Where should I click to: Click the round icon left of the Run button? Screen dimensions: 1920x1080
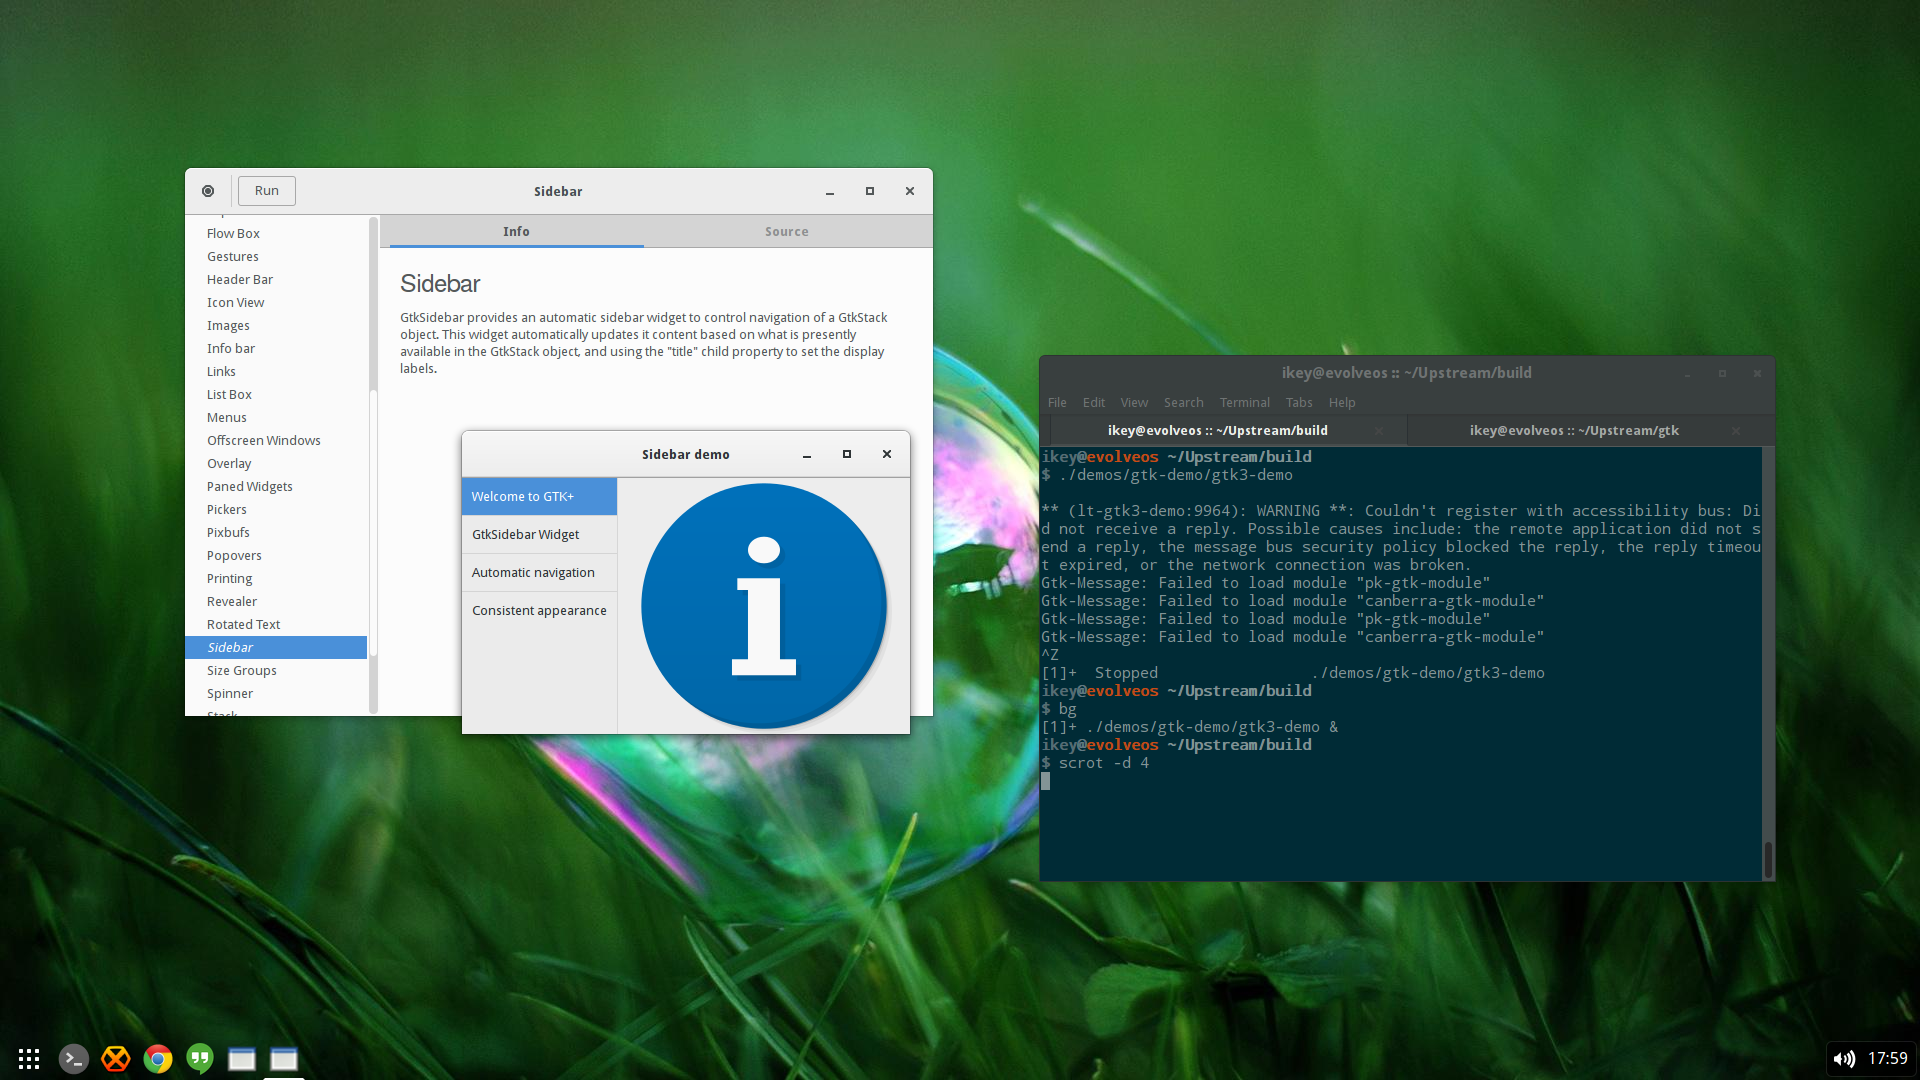[x=208, y=191]
